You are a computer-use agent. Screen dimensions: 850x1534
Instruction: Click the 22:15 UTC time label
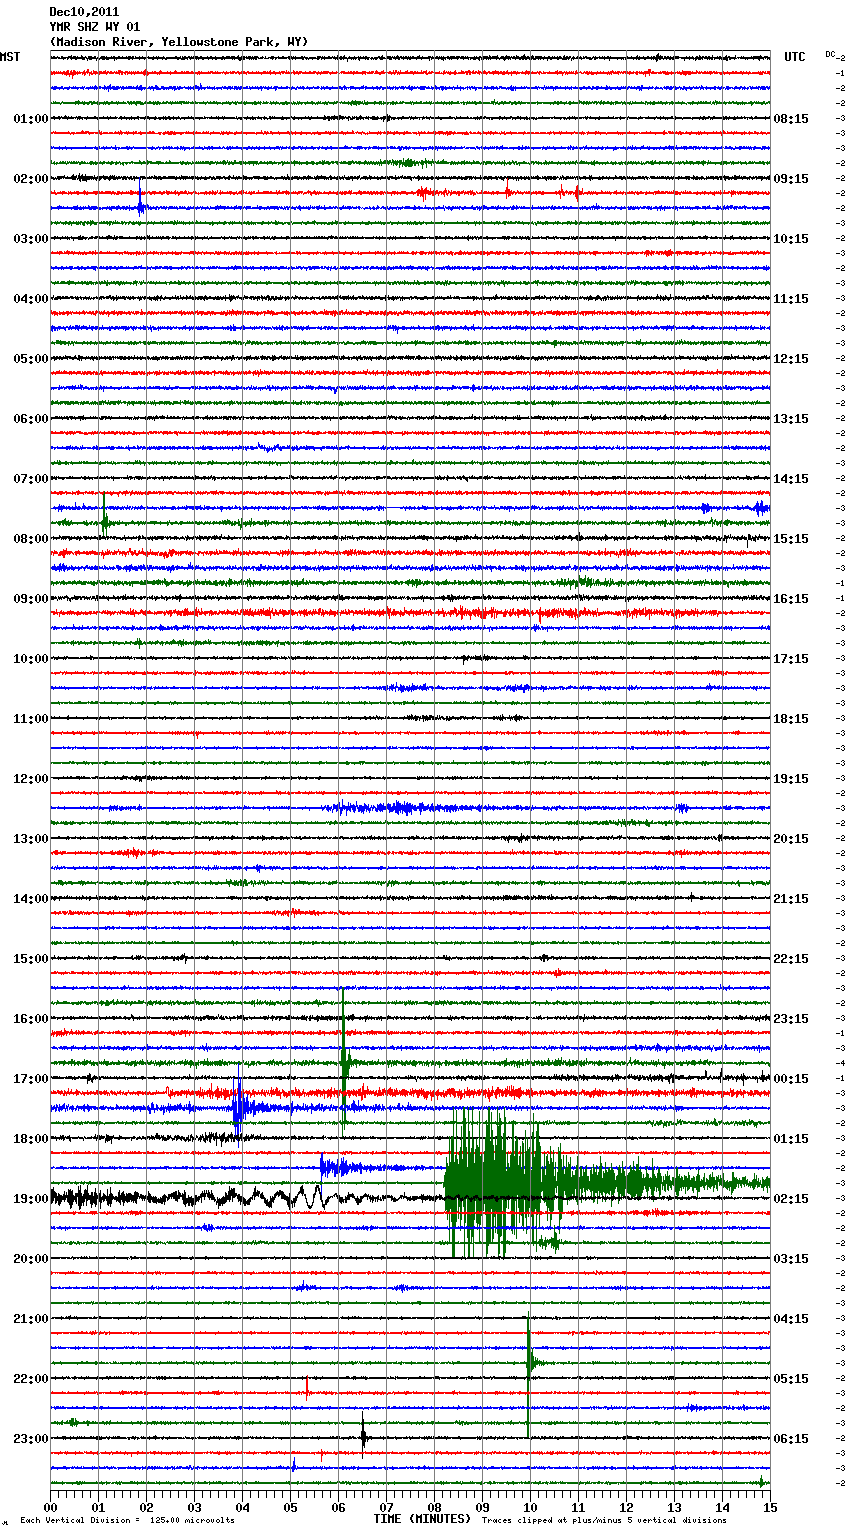point(791,959)
